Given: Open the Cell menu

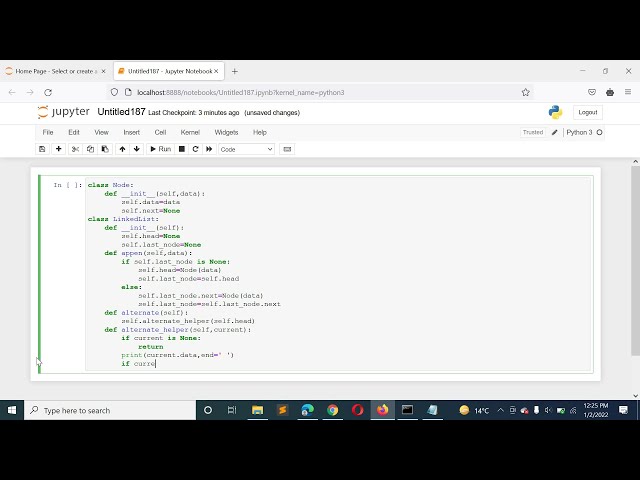Looking at the screenshot, I should [x=160, y=132].
